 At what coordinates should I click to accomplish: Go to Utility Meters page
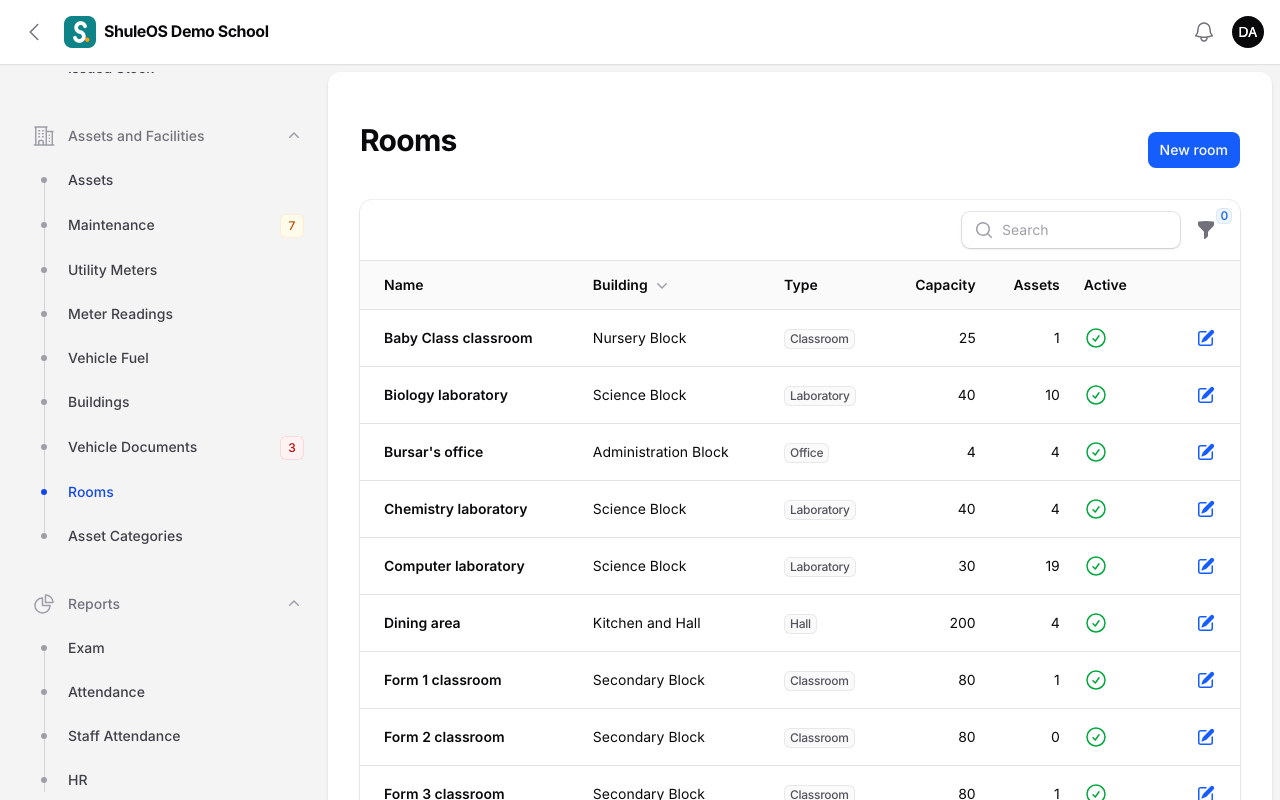112,270
